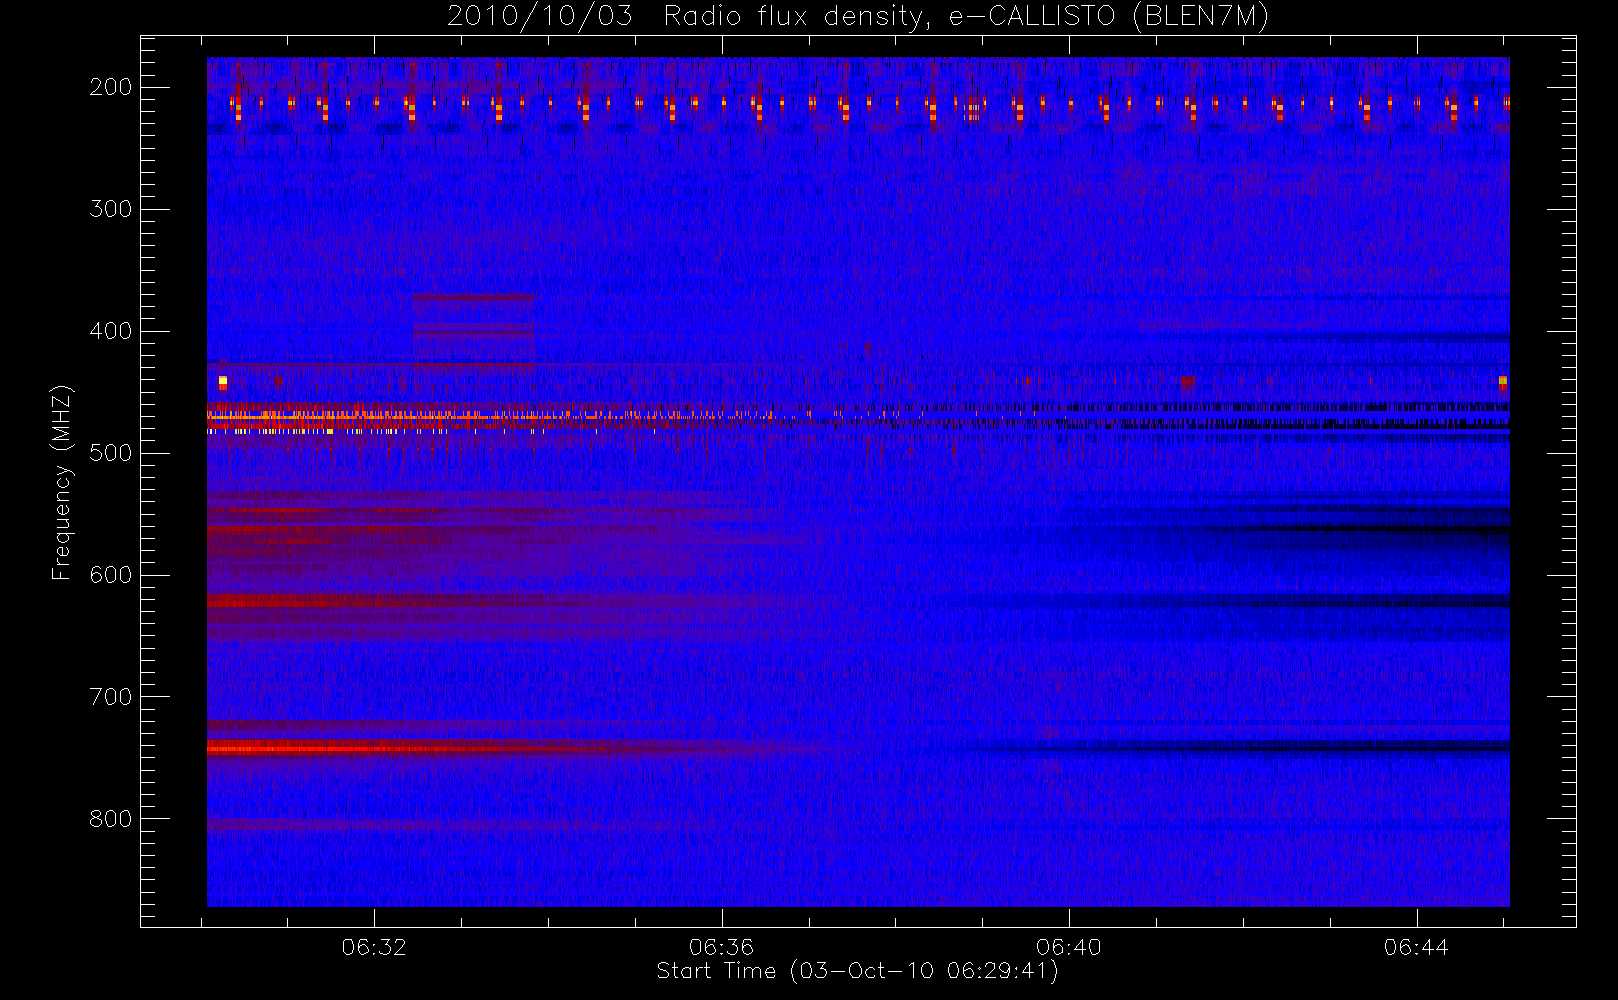This screenshot has width=1618, height=1000.
Task: Click the plot title '2010/10/03 Radio flux density, e-CALLISTO (BLEN7M)'
Action: 858,16
